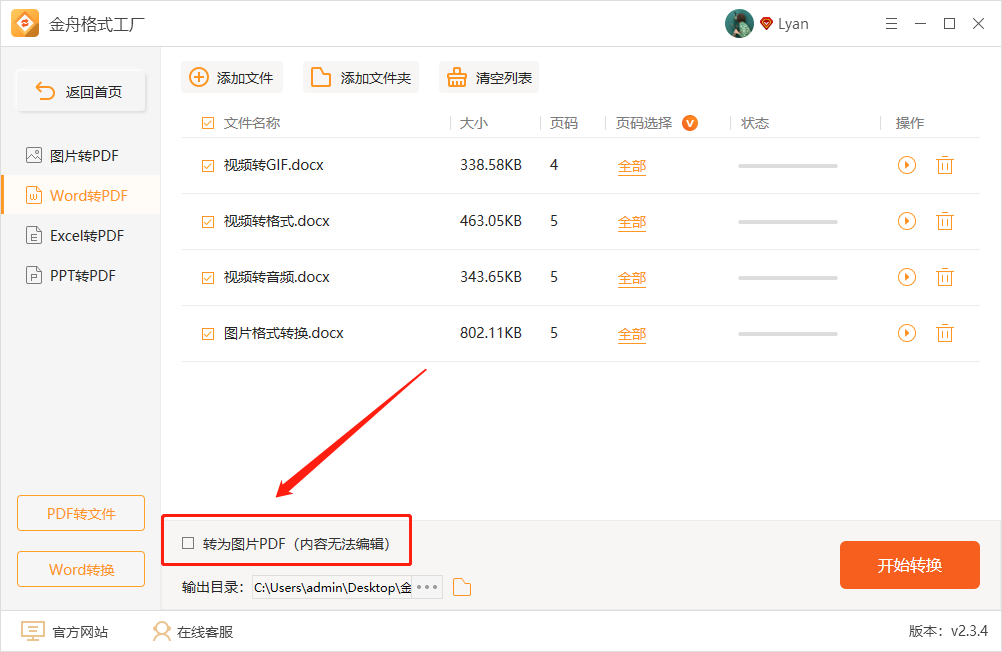Open the output folder browse icon

461,587
